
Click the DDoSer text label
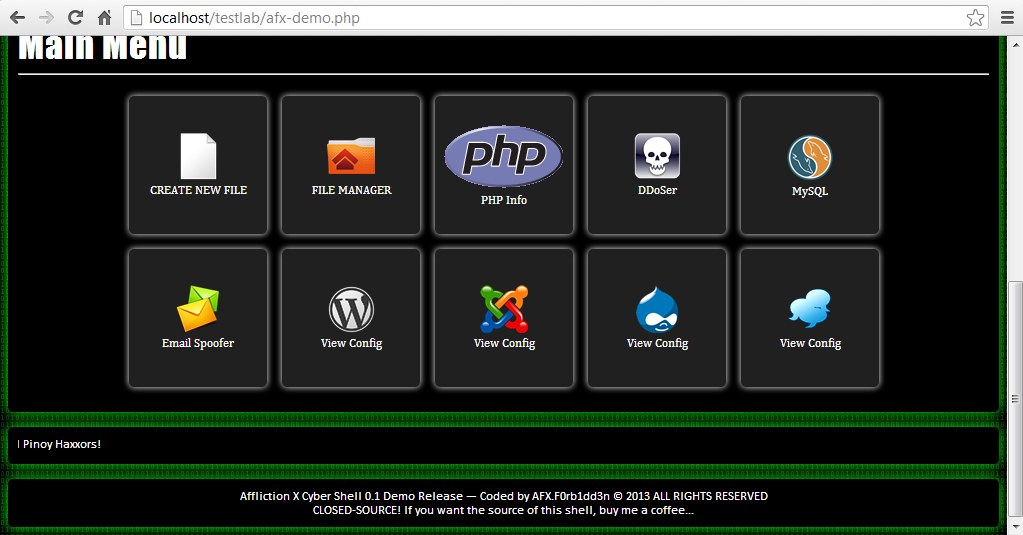(x=657, y=190)
